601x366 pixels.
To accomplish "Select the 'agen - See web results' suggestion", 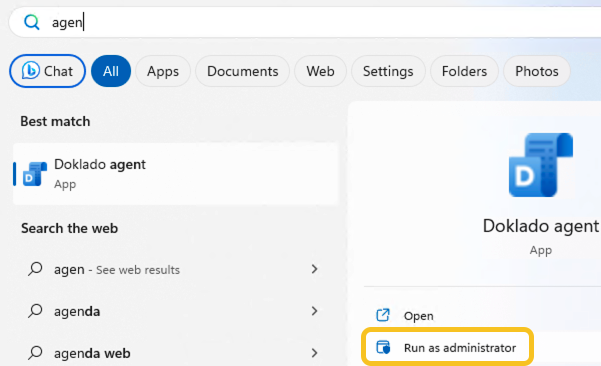I will (176, 269).
